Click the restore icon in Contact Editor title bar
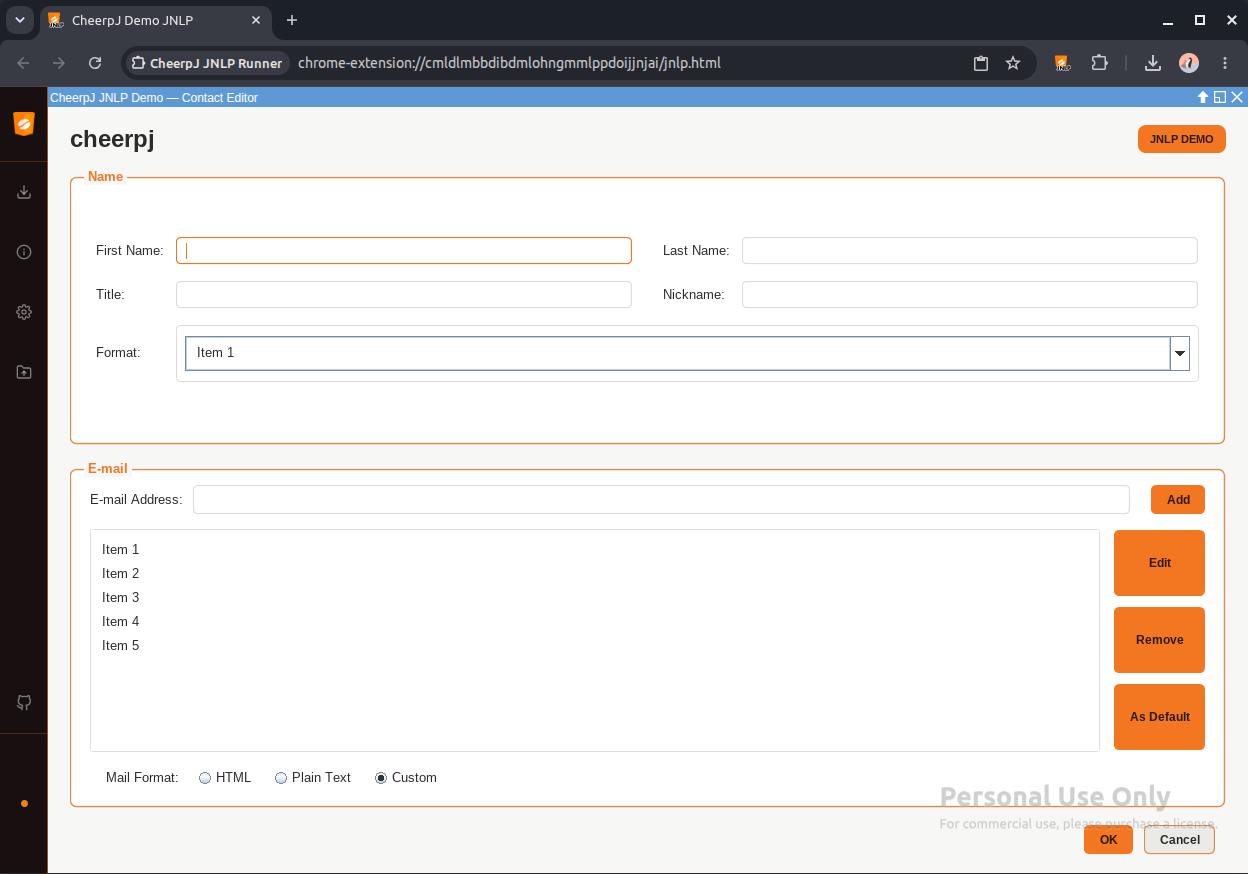 (x=1220, y=97)
